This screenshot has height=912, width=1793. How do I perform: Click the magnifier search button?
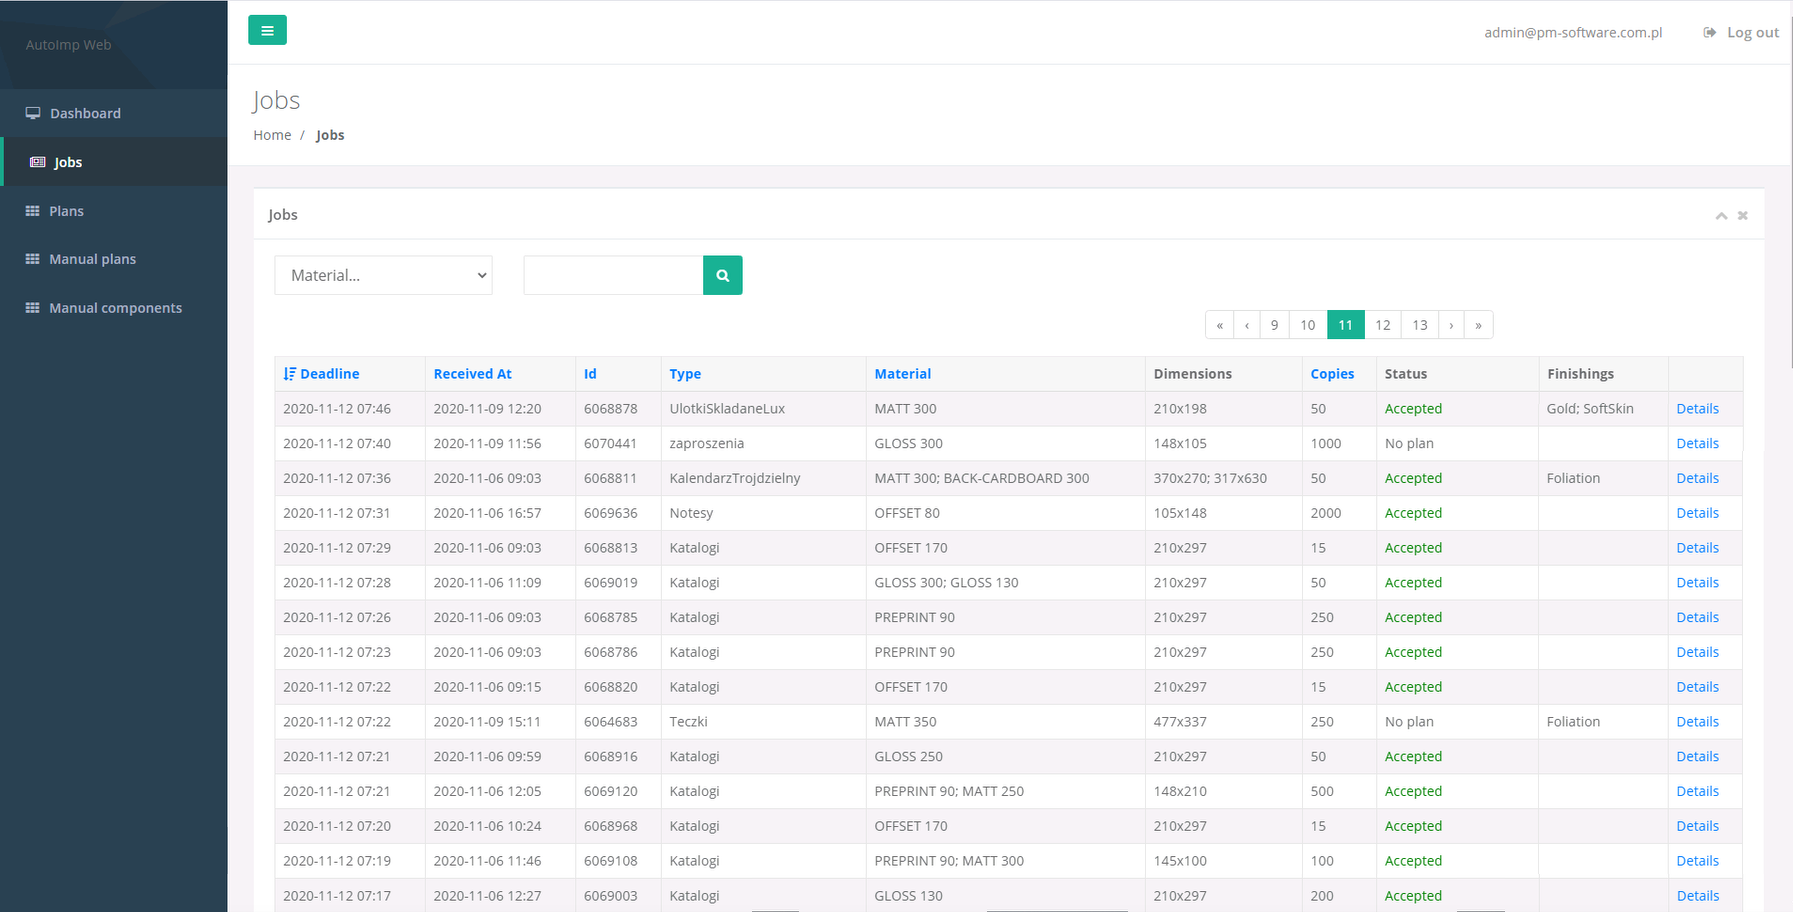pyautogui.click(x=722, y=275)
